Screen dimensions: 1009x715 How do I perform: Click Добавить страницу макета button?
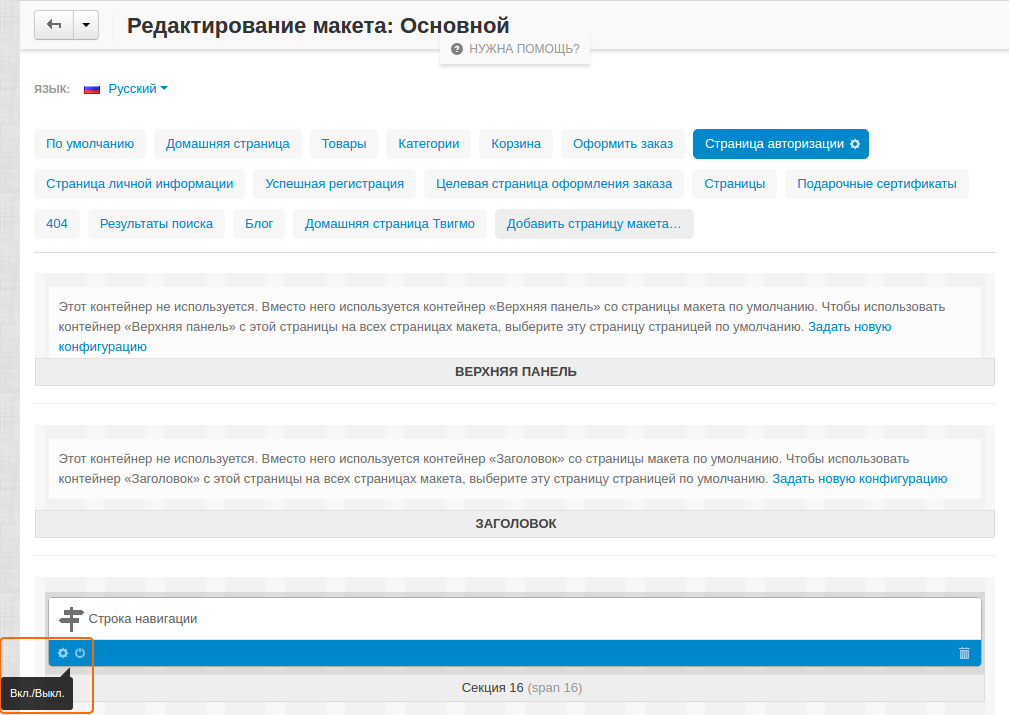[593, 223]
